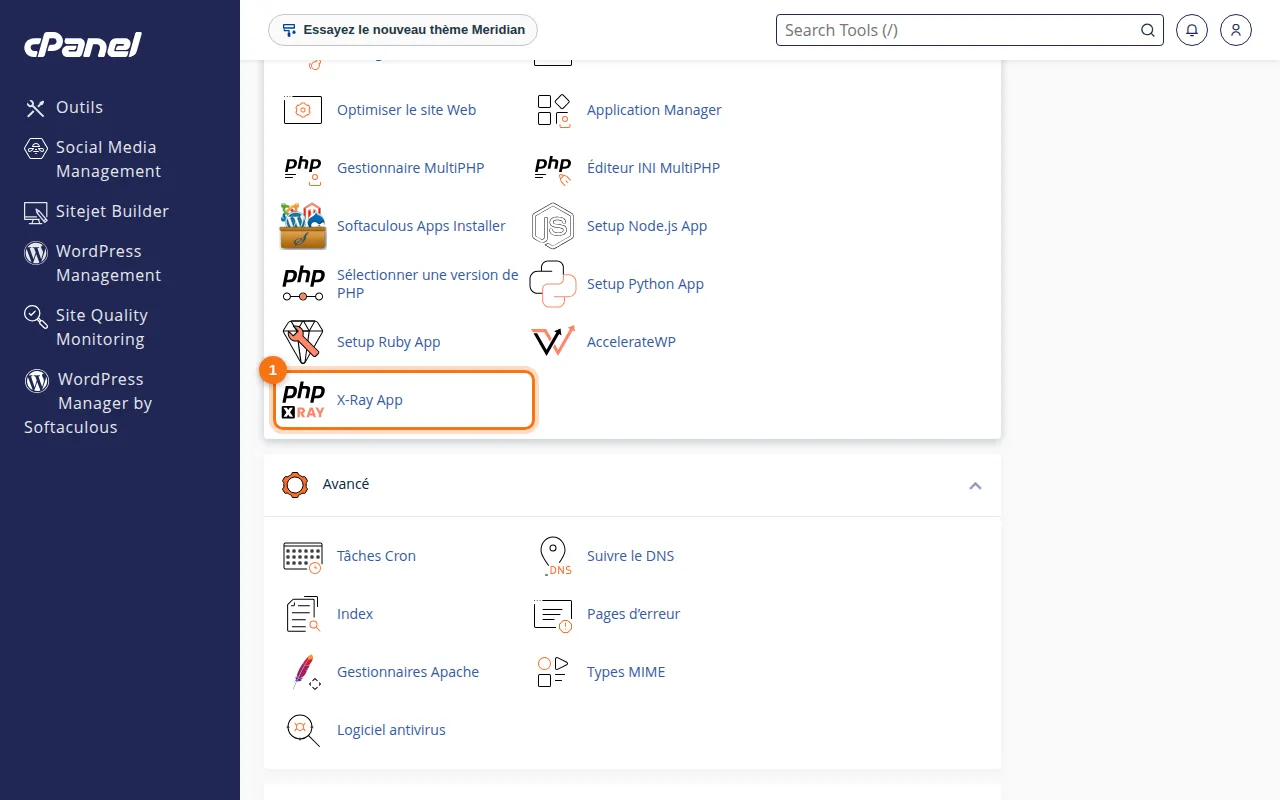
Task: Click the Éditeur INI MultiPHP icon
Action: pyautogui.click(x=553, y=168)
